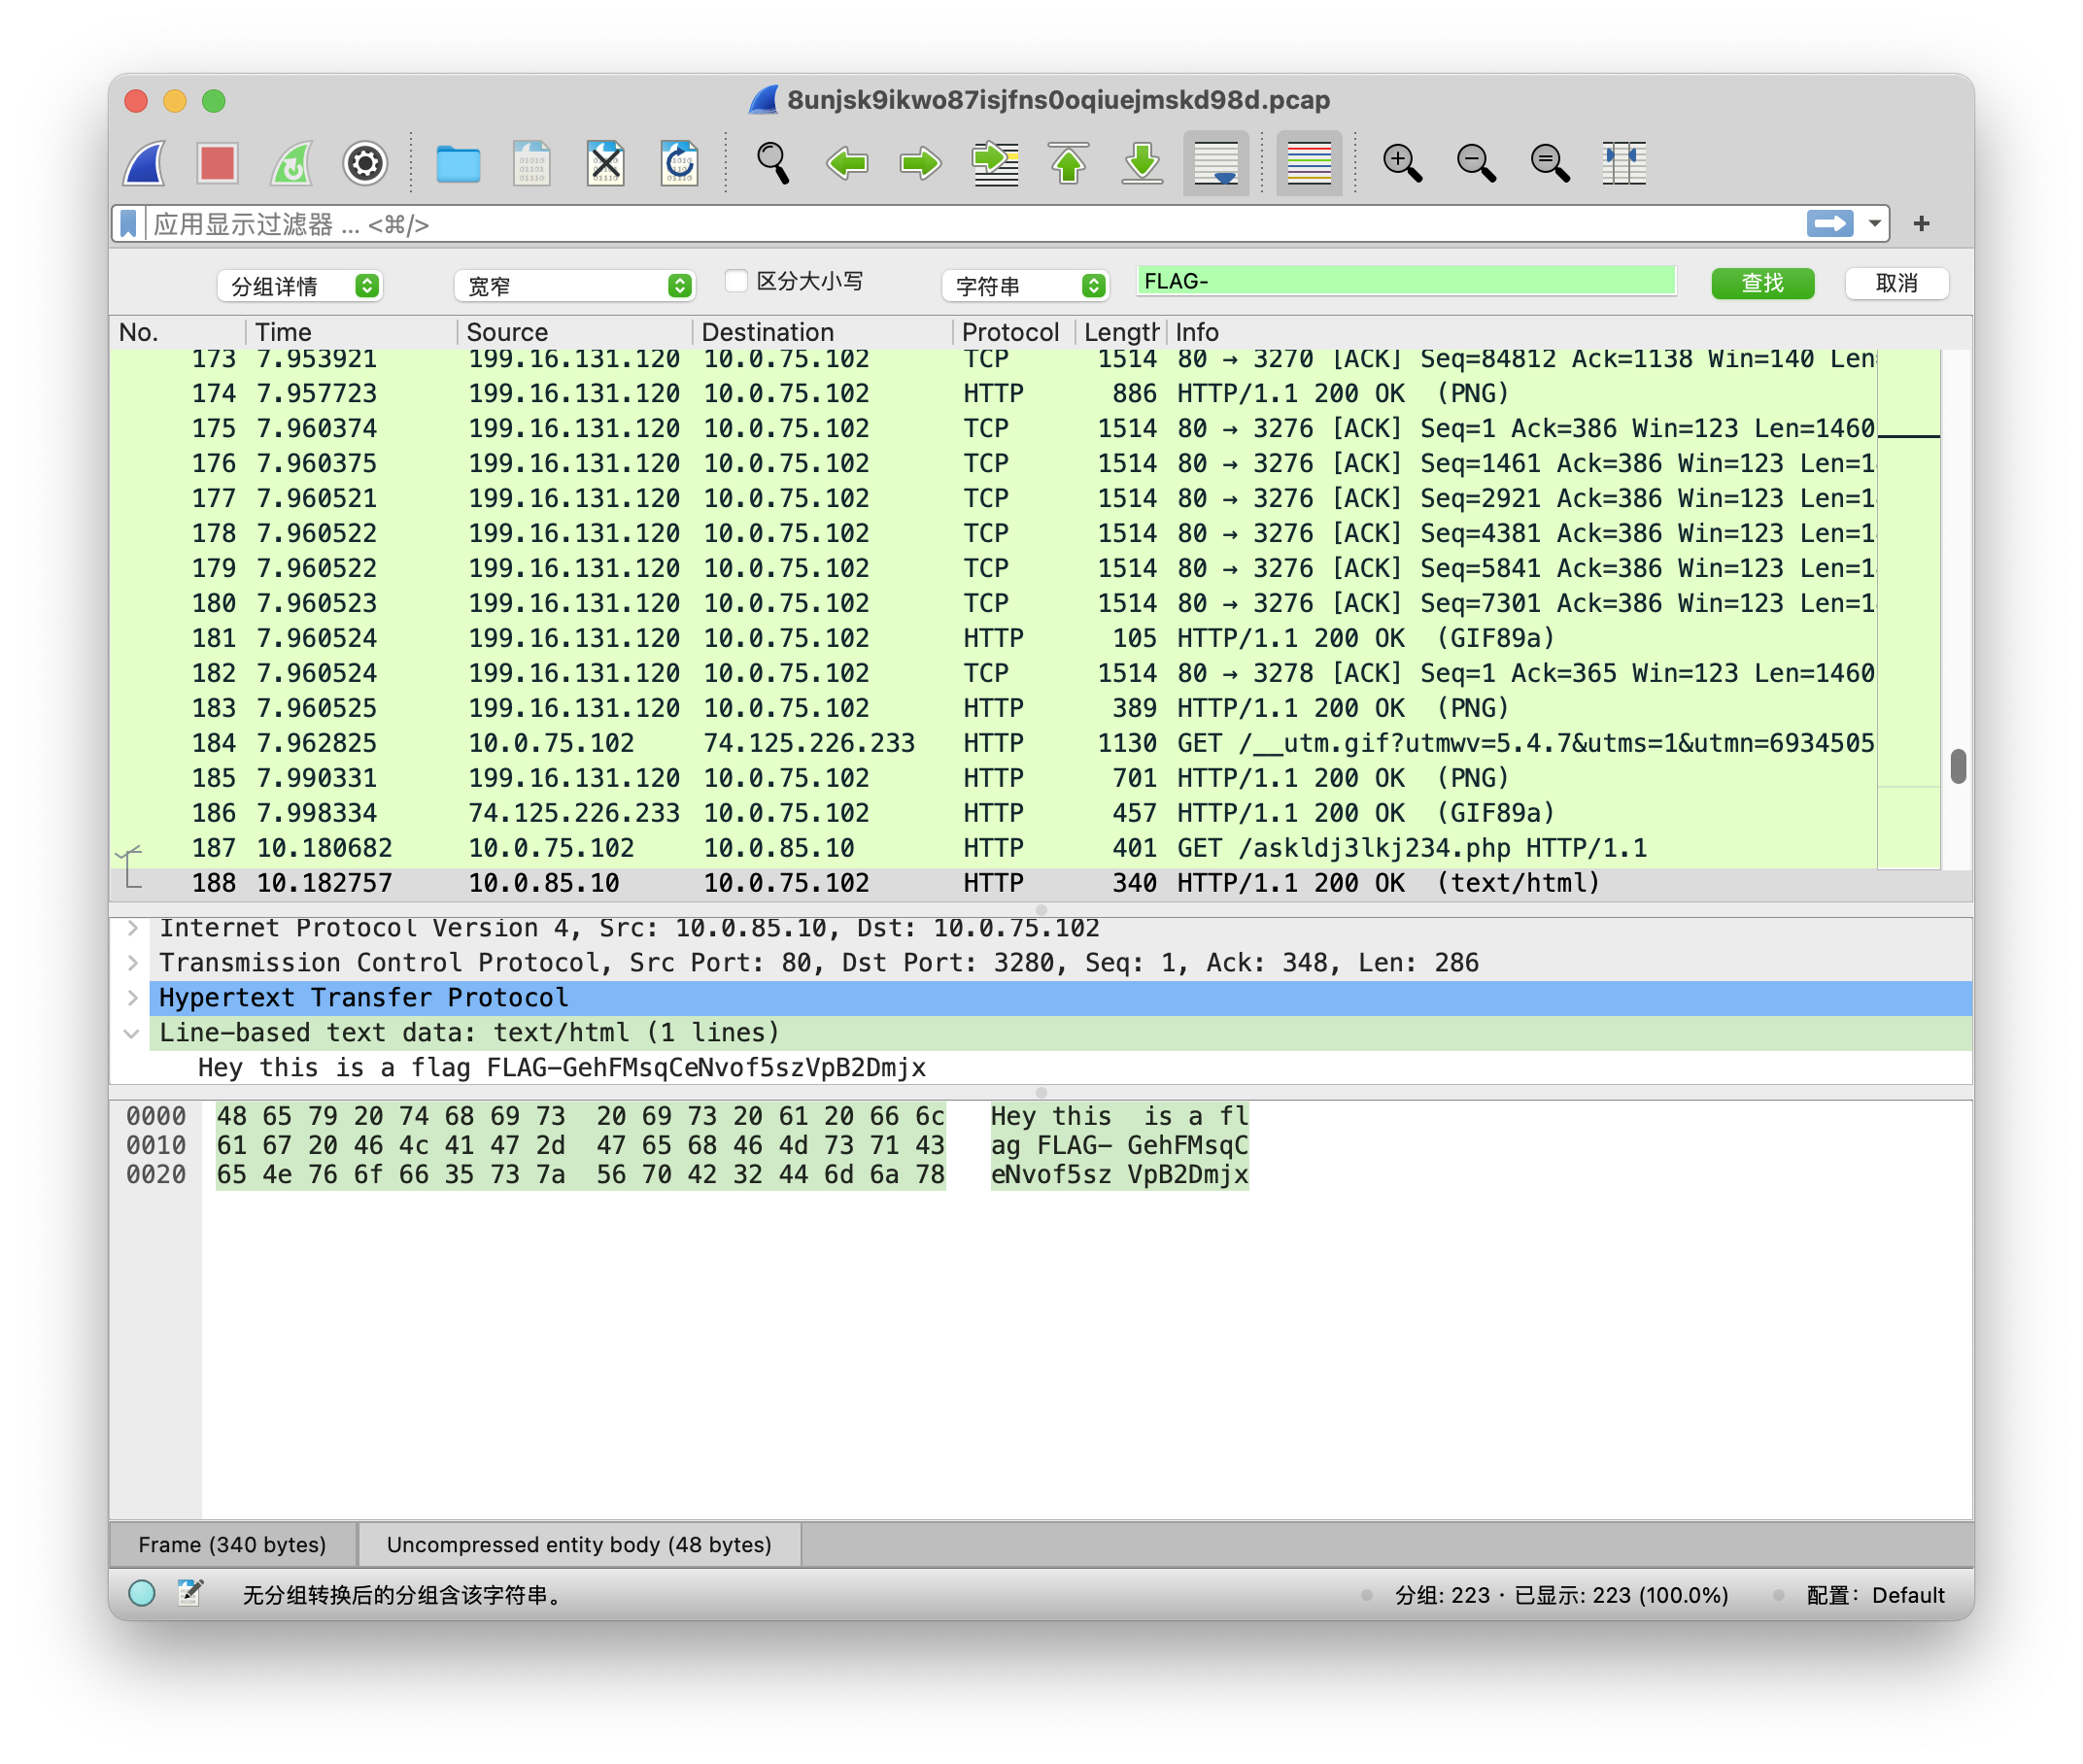This screenshot has width=2083, height=1764.
Task: Toggle auto scroll during live capture
Action: [1216, 163]
